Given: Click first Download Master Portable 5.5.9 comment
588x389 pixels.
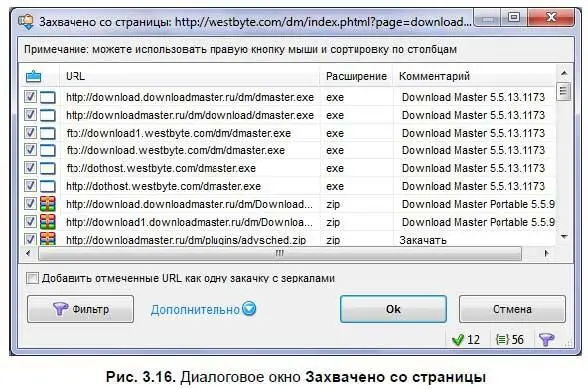Looking at the screenshot, I should click(x=478, y=204).
